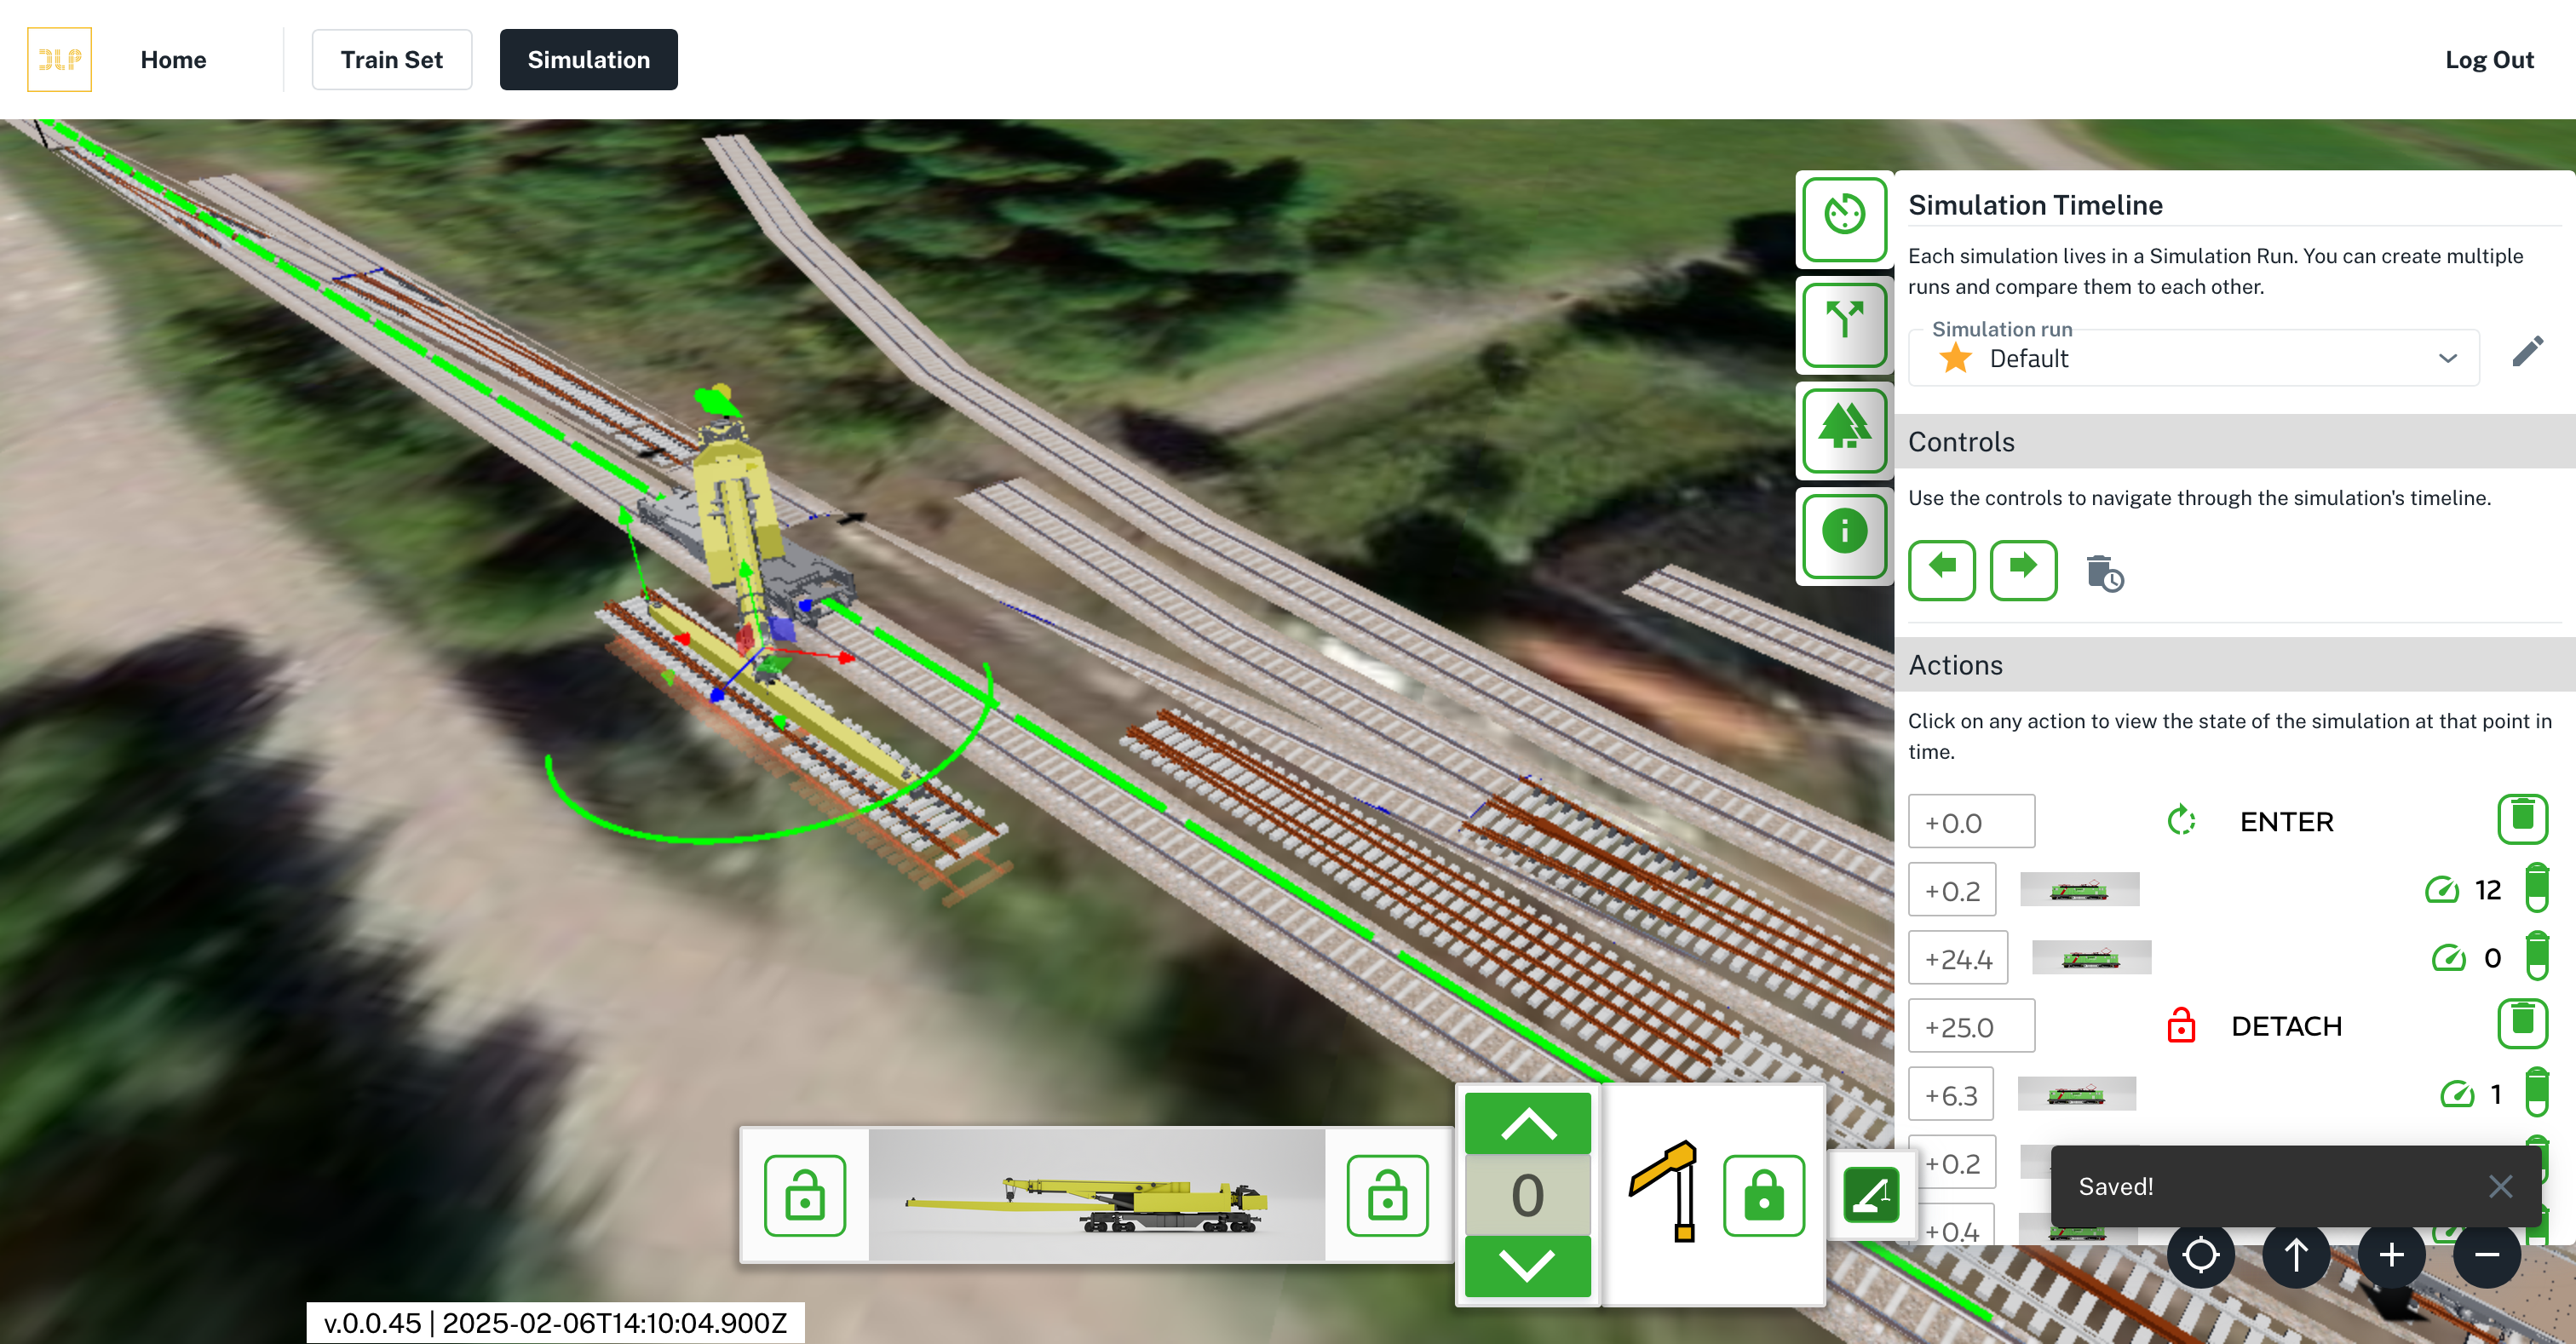Select locomotive thumbnail in +24.4 row
This screenshot has height=1344, width=2576.
coord(2091,957)
